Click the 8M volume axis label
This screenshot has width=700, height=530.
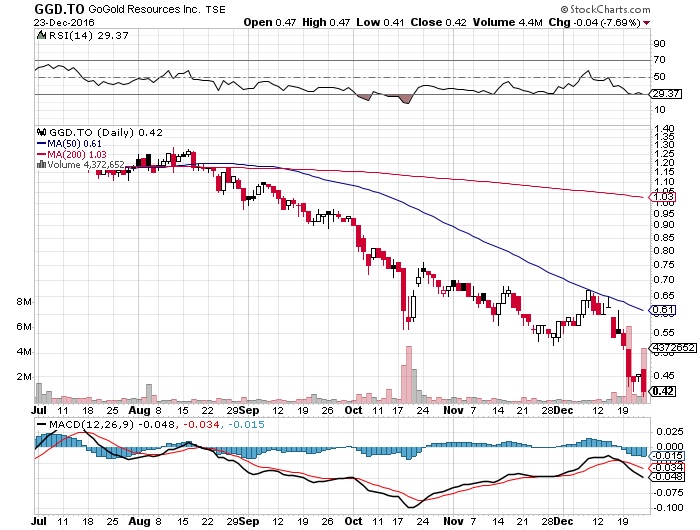pyautogui.click(x=24, y=302)
